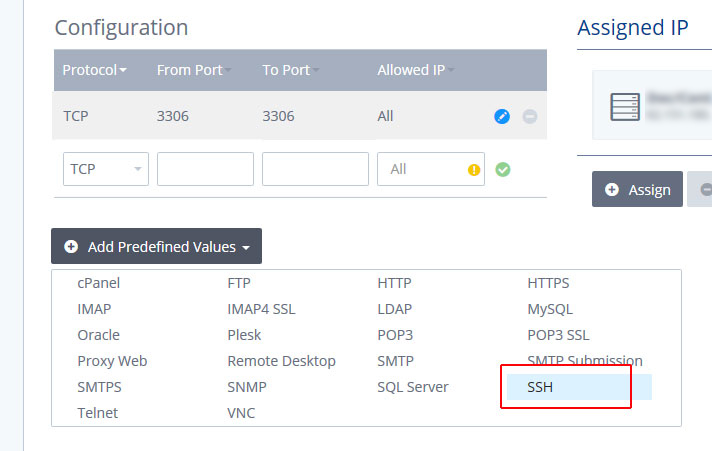Choose Remote Desktop predefined value
712x451 pixels.
click(x=281, y=361)
